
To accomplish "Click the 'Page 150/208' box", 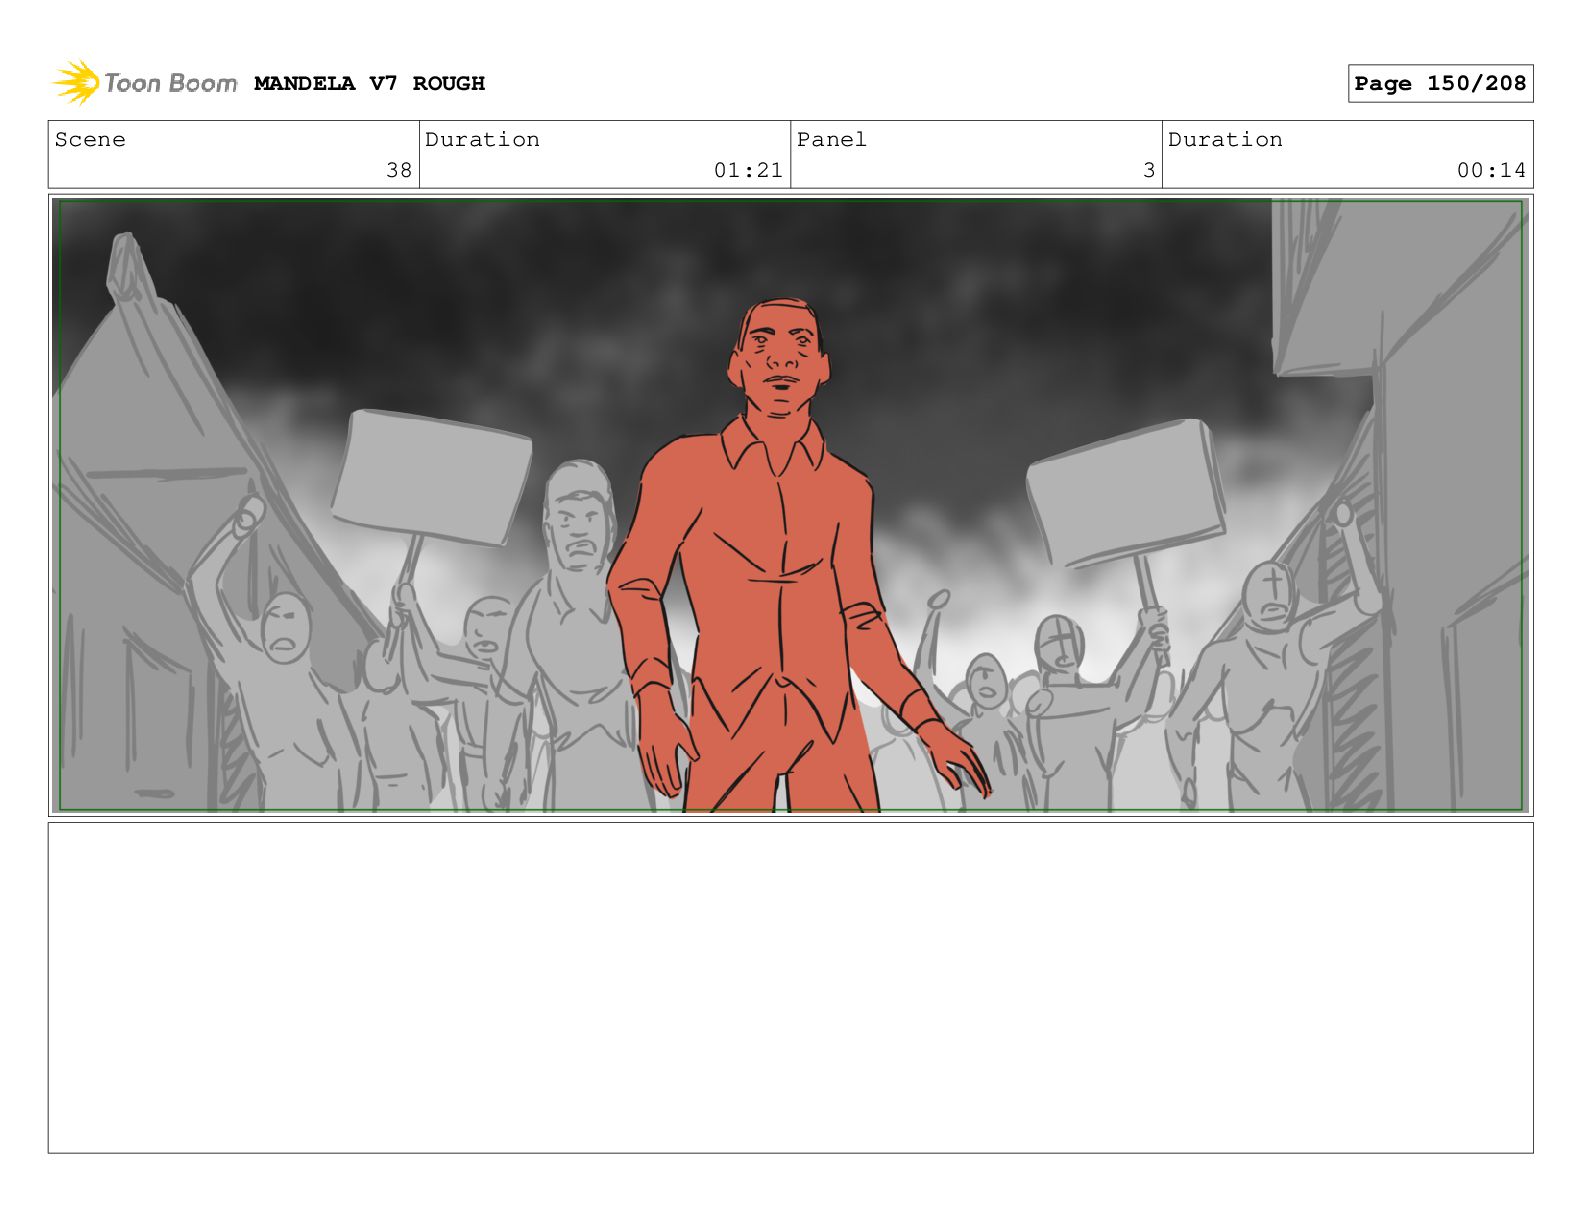I will 1440,84.
